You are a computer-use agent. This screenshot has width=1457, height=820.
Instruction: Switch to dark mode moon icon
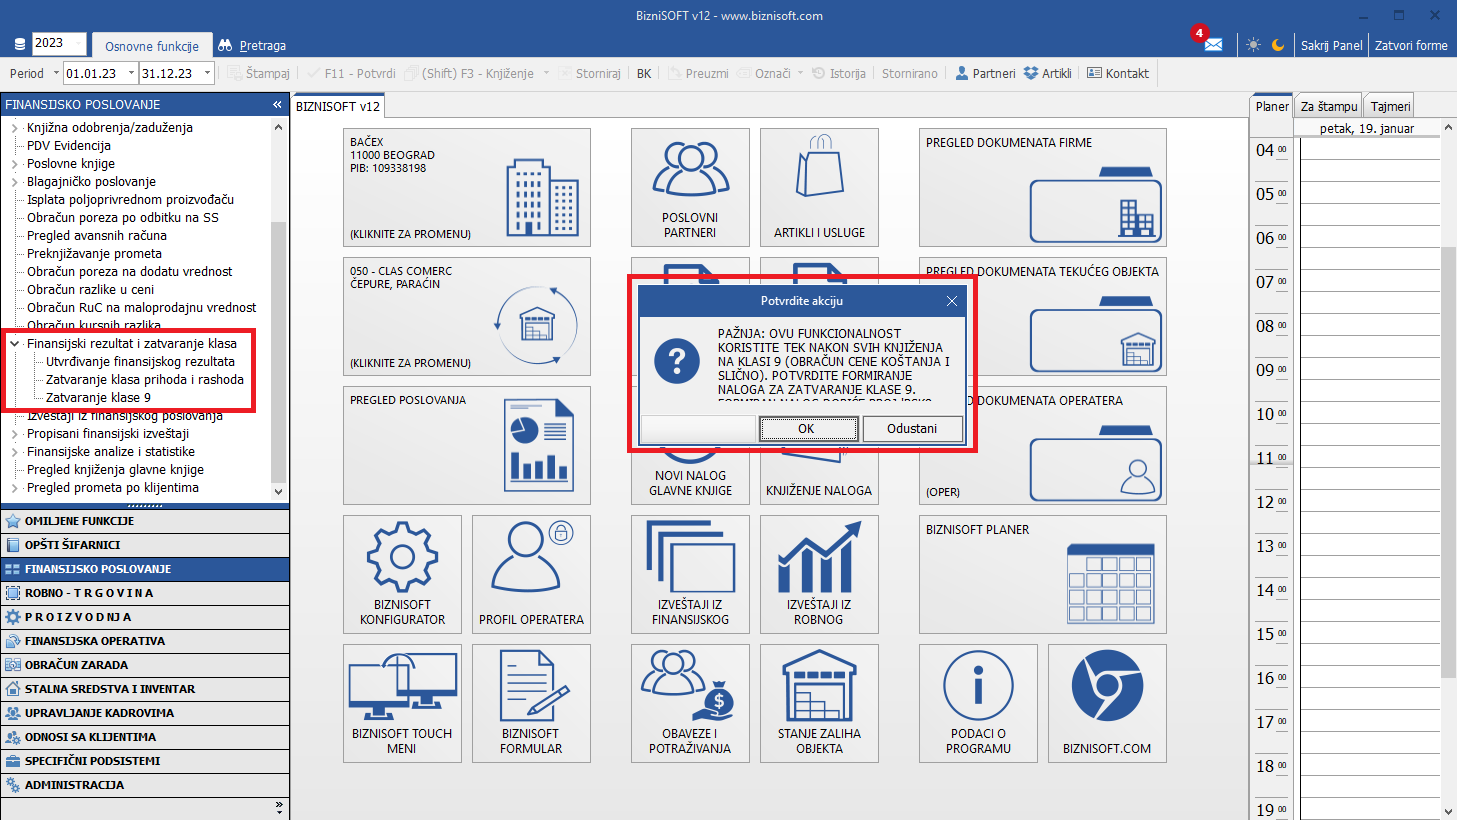point(1278,45)
